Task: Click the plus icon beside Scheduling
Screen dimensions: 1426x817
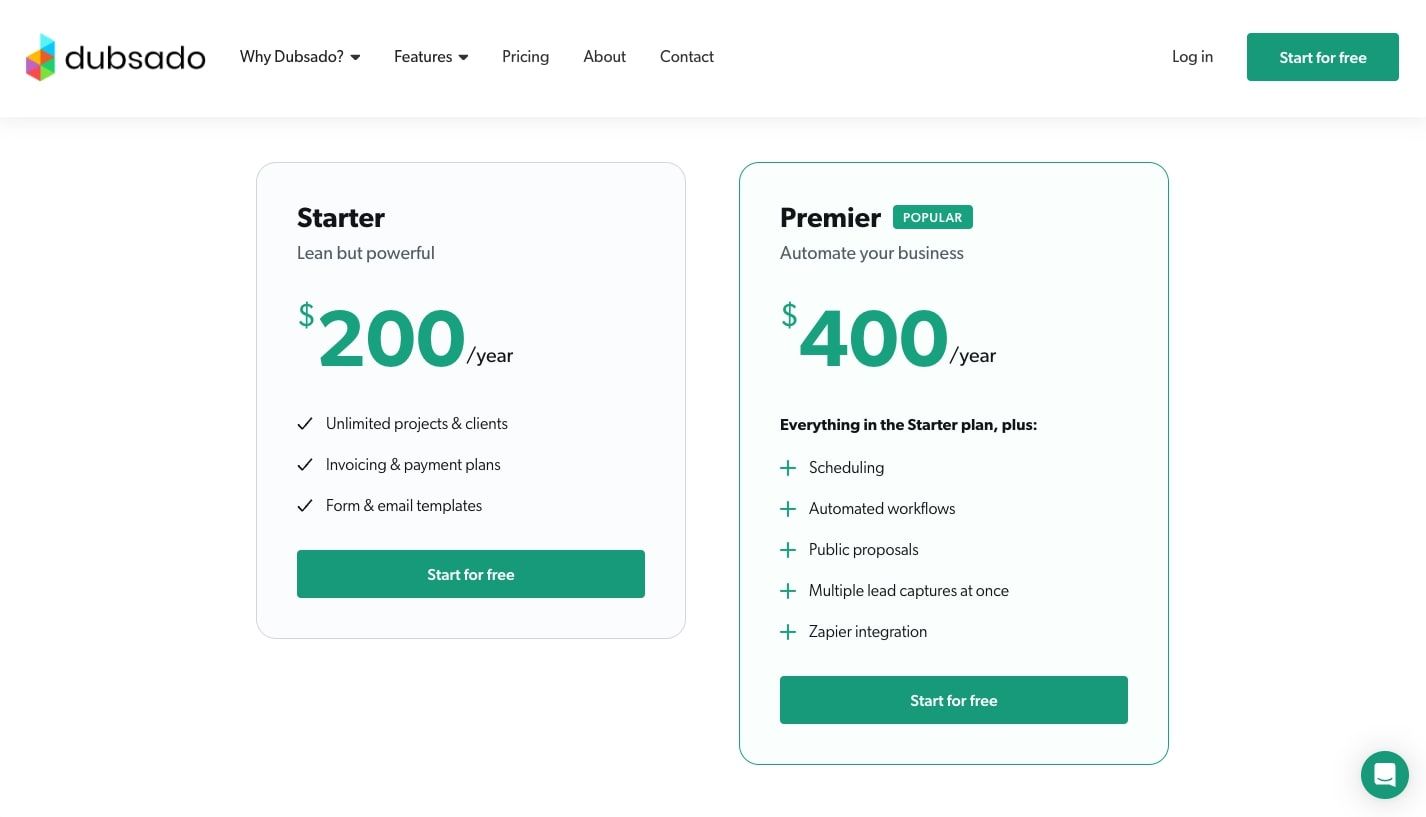Action: pos(788,468)
